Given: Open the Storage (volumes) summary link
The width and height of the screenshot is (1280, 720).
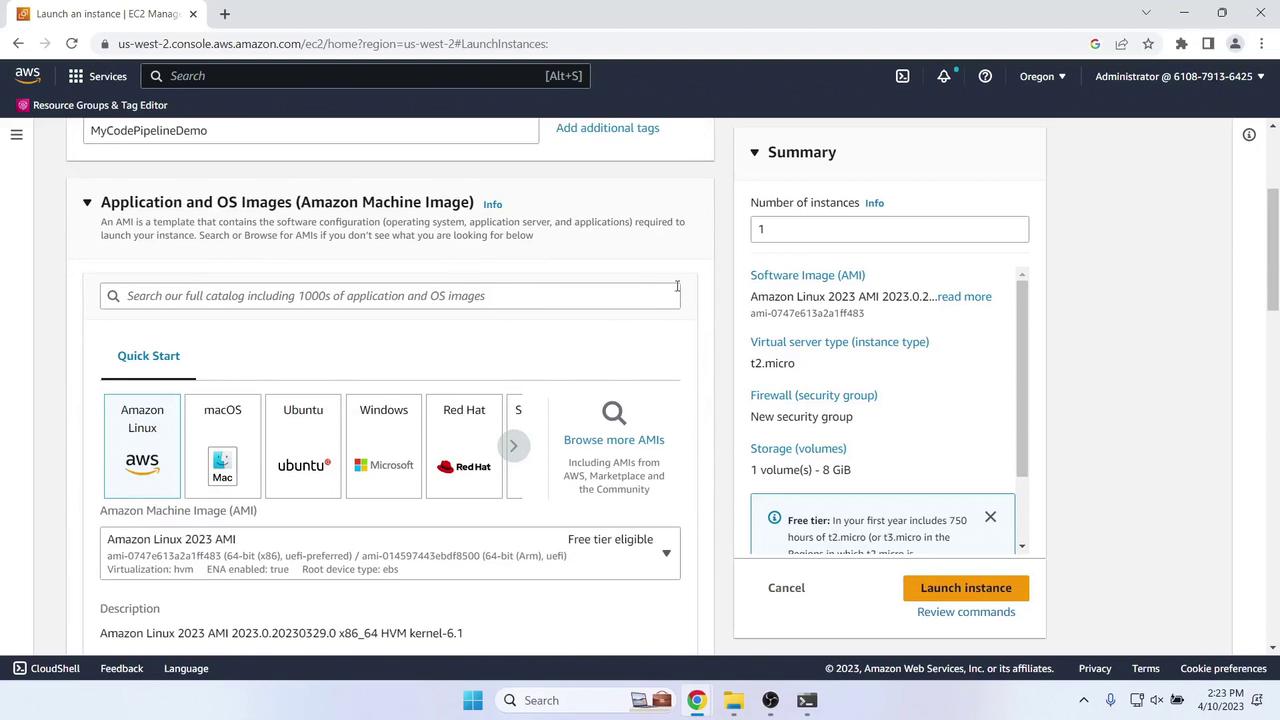Looking at the screenshot, I should pos(799,449).
